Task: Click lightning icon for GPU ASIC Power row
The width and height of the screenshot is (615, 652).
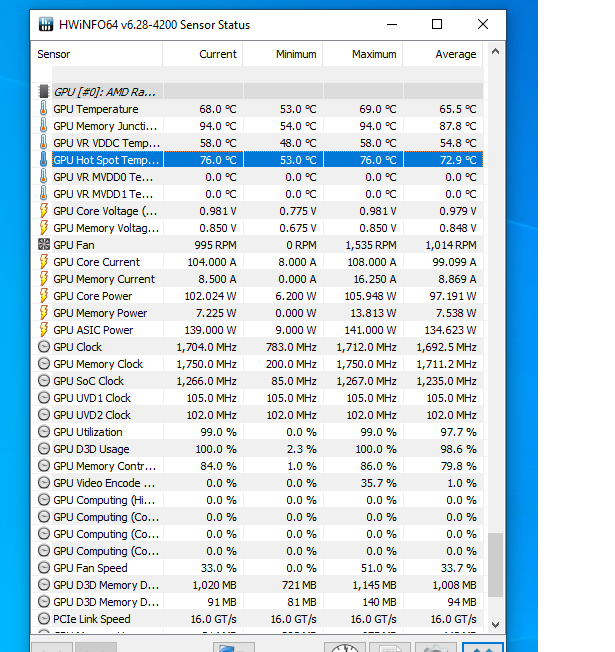Action: coord(44,330)
